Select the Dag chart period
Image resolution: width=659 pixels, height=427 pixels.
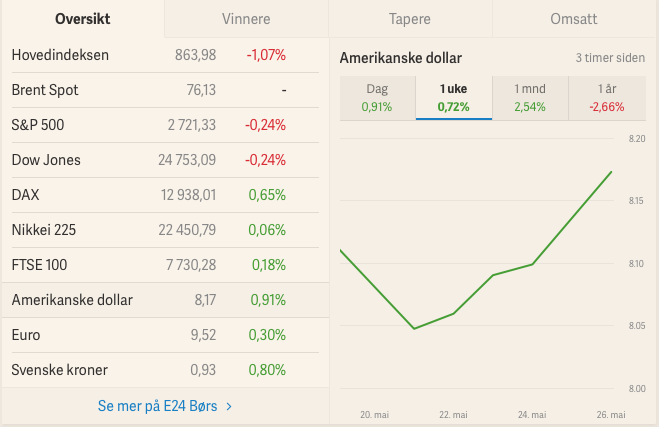pyautogui.click(x=377, y=98)
